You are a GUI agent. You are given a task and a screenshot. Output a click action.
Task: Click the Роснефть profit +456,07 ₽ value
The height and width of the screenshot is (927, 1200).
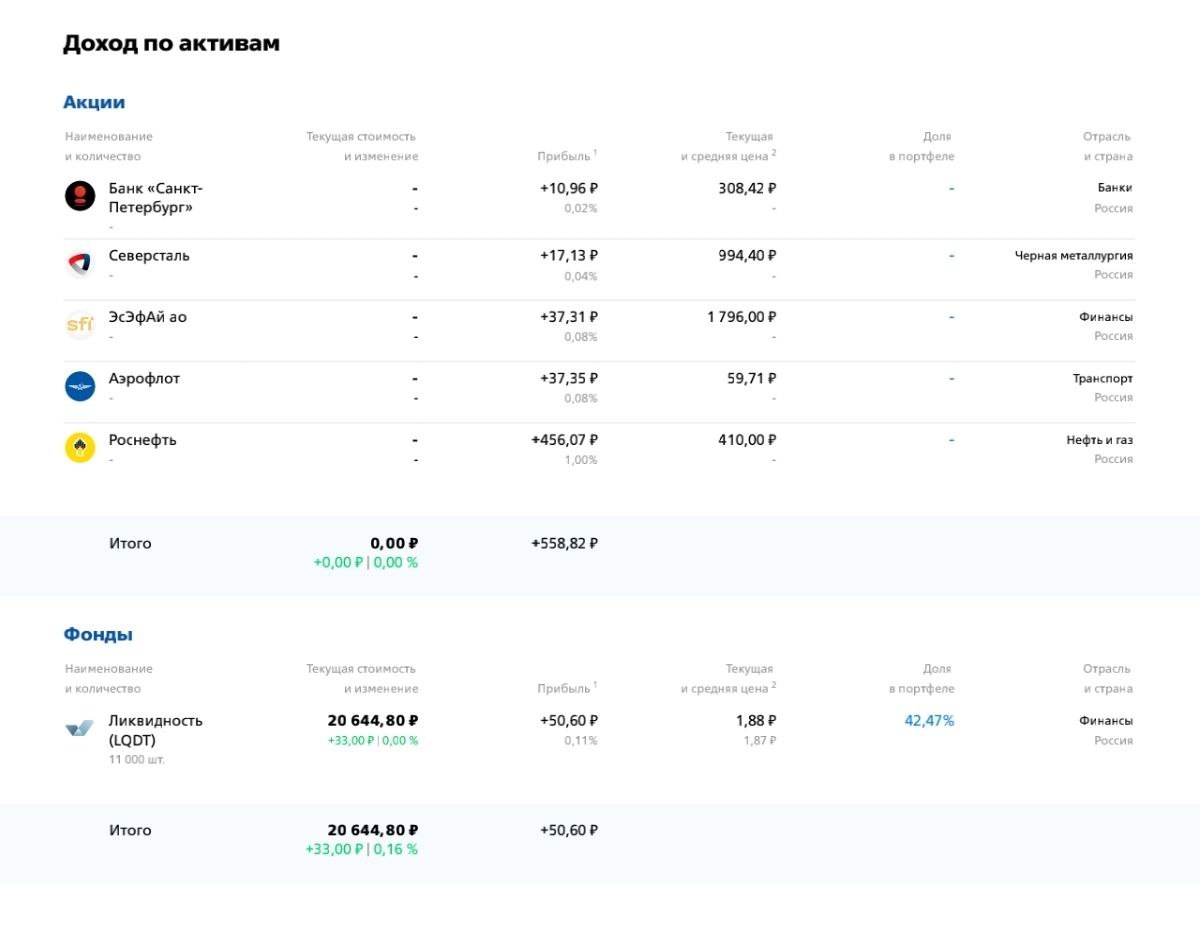(564, 440)
